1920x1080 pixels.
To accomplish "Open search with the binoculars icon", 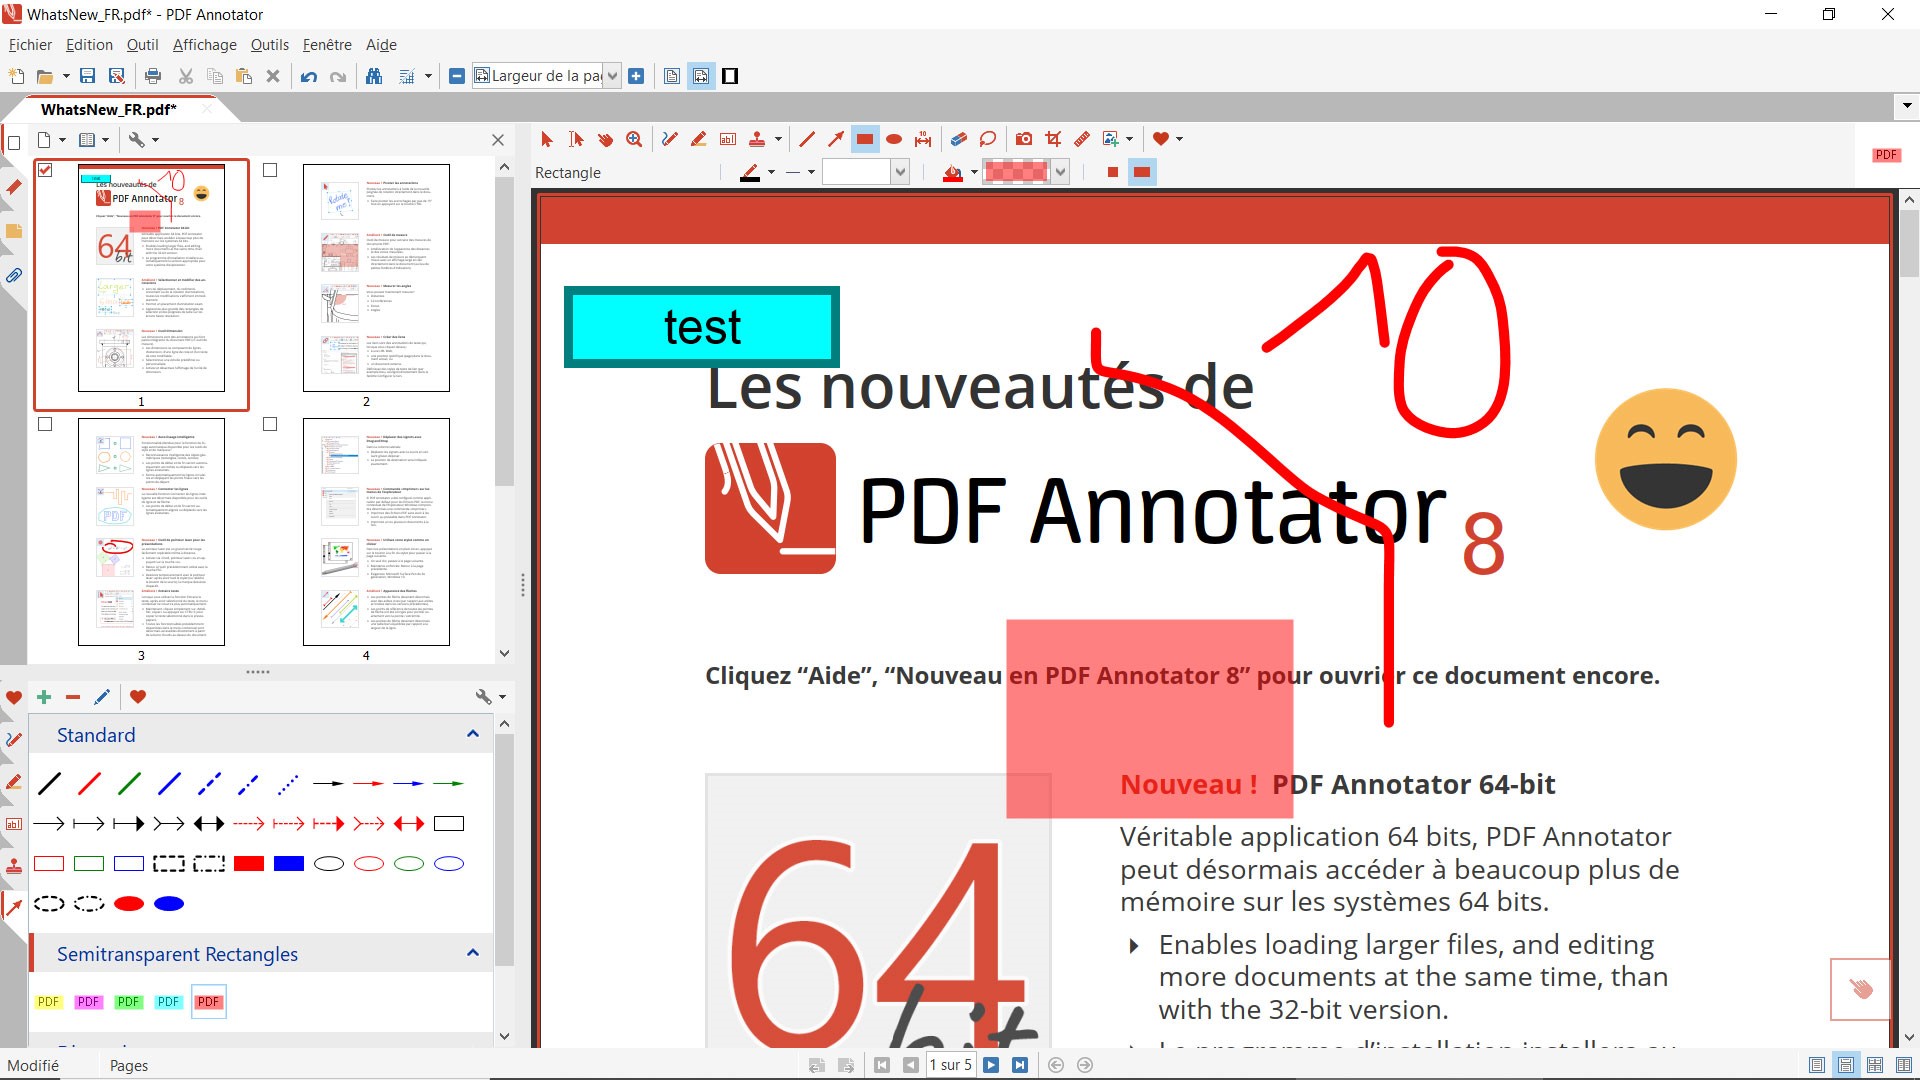I will pyautogui.click(x=374, y=76).
